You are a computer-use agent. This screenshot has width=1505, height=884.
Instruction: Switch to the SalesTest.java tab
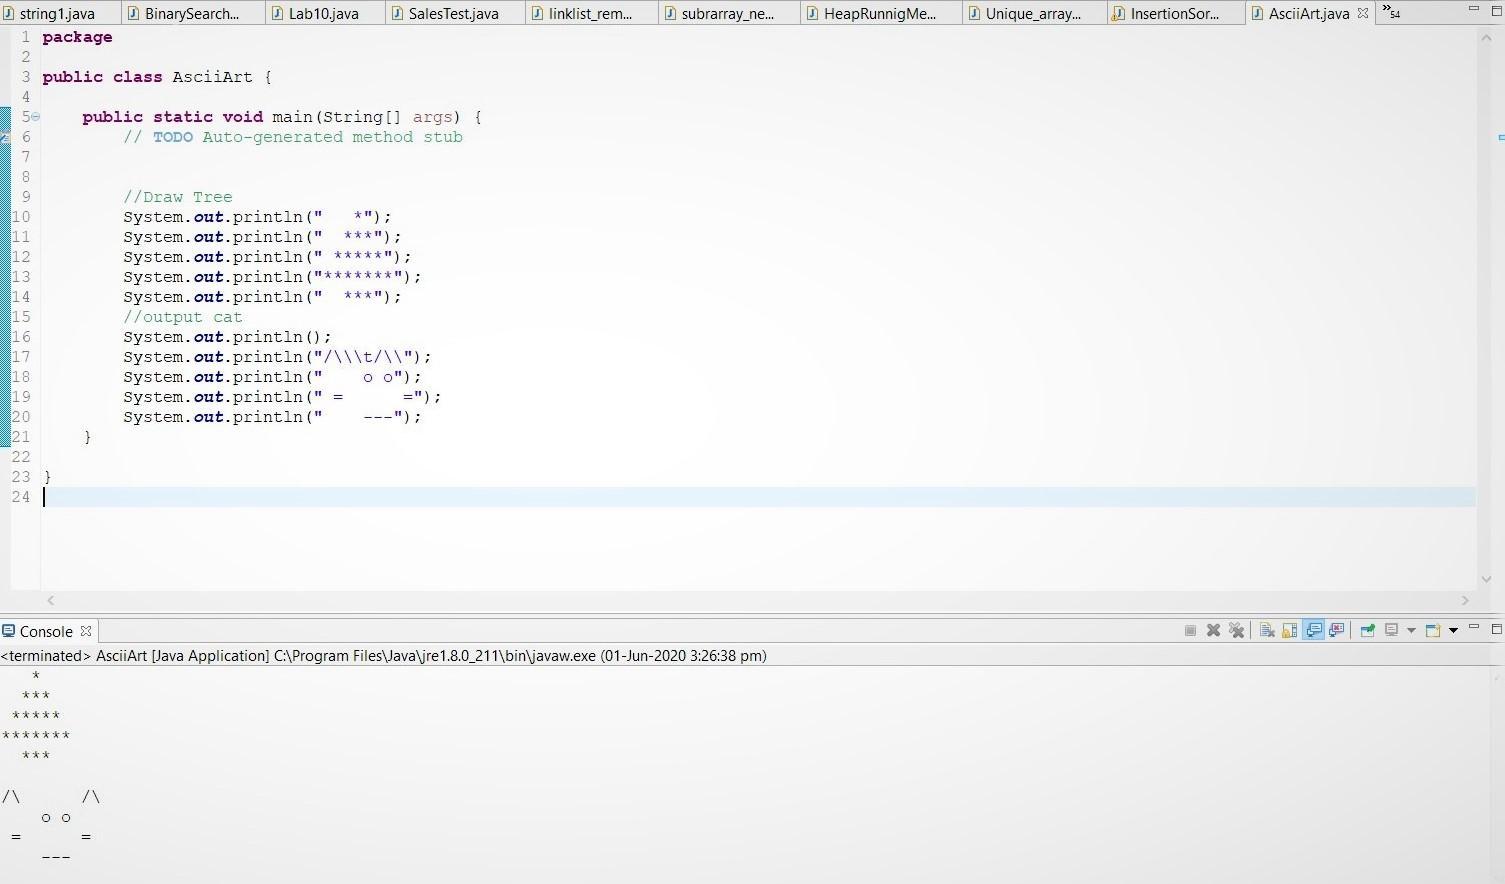click(452, 13)
